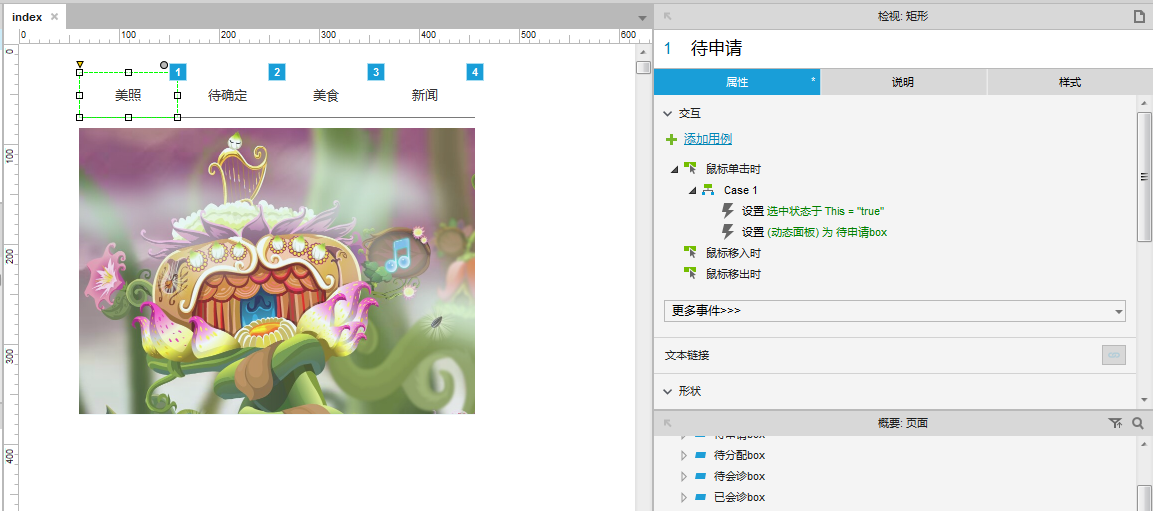Select the 美食 tab widget on canvas
The height and width of the screenshot is (511, 1153).
(326, 95)
